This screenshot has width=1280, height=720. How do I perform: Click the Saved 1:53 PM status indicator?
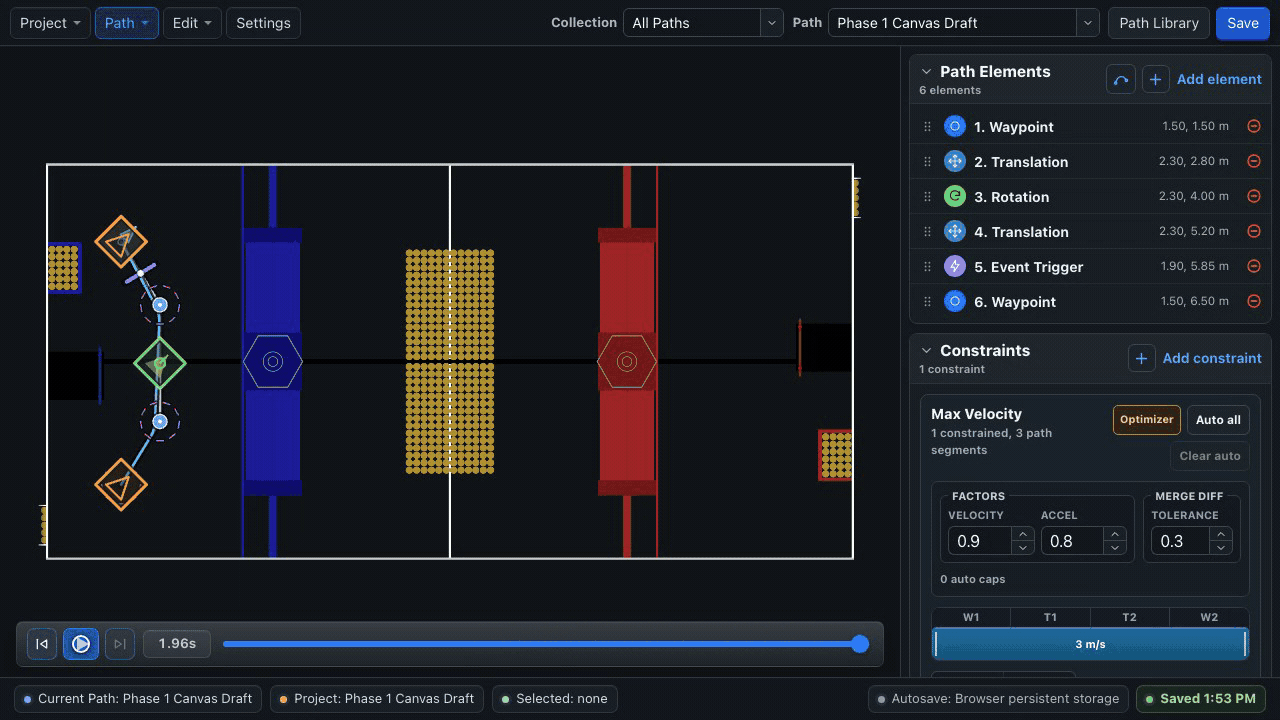[1202, 699]
